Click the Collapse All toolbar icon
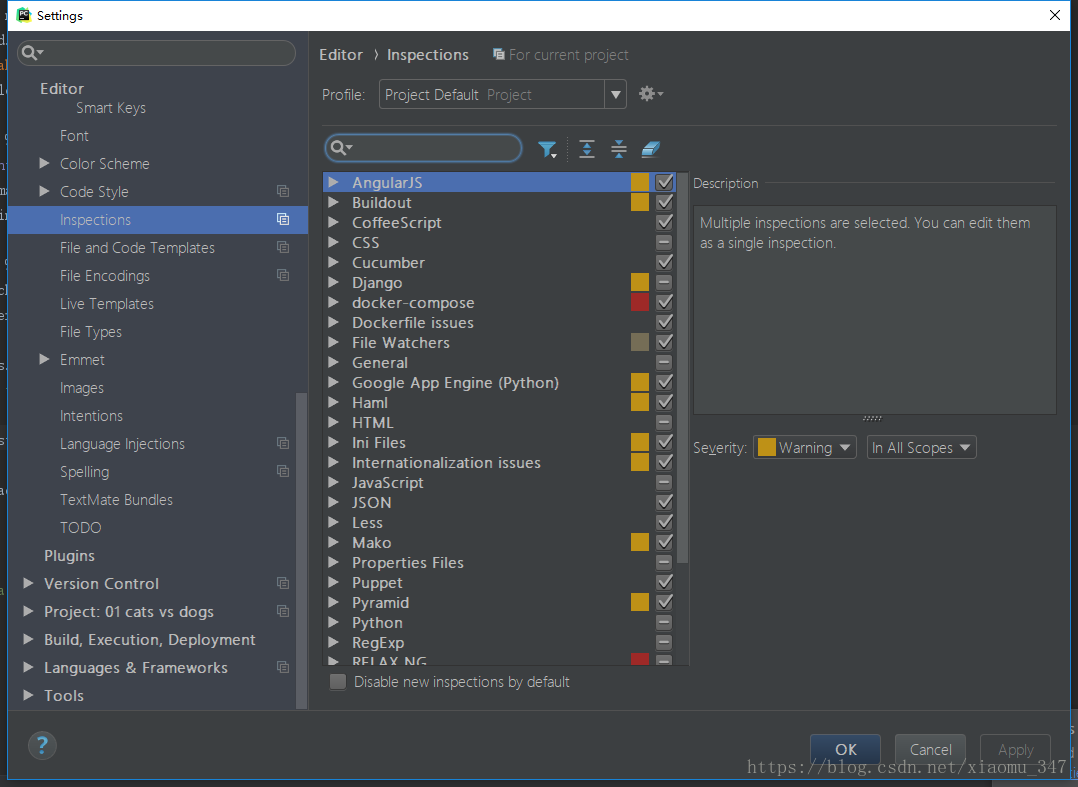 619,148
